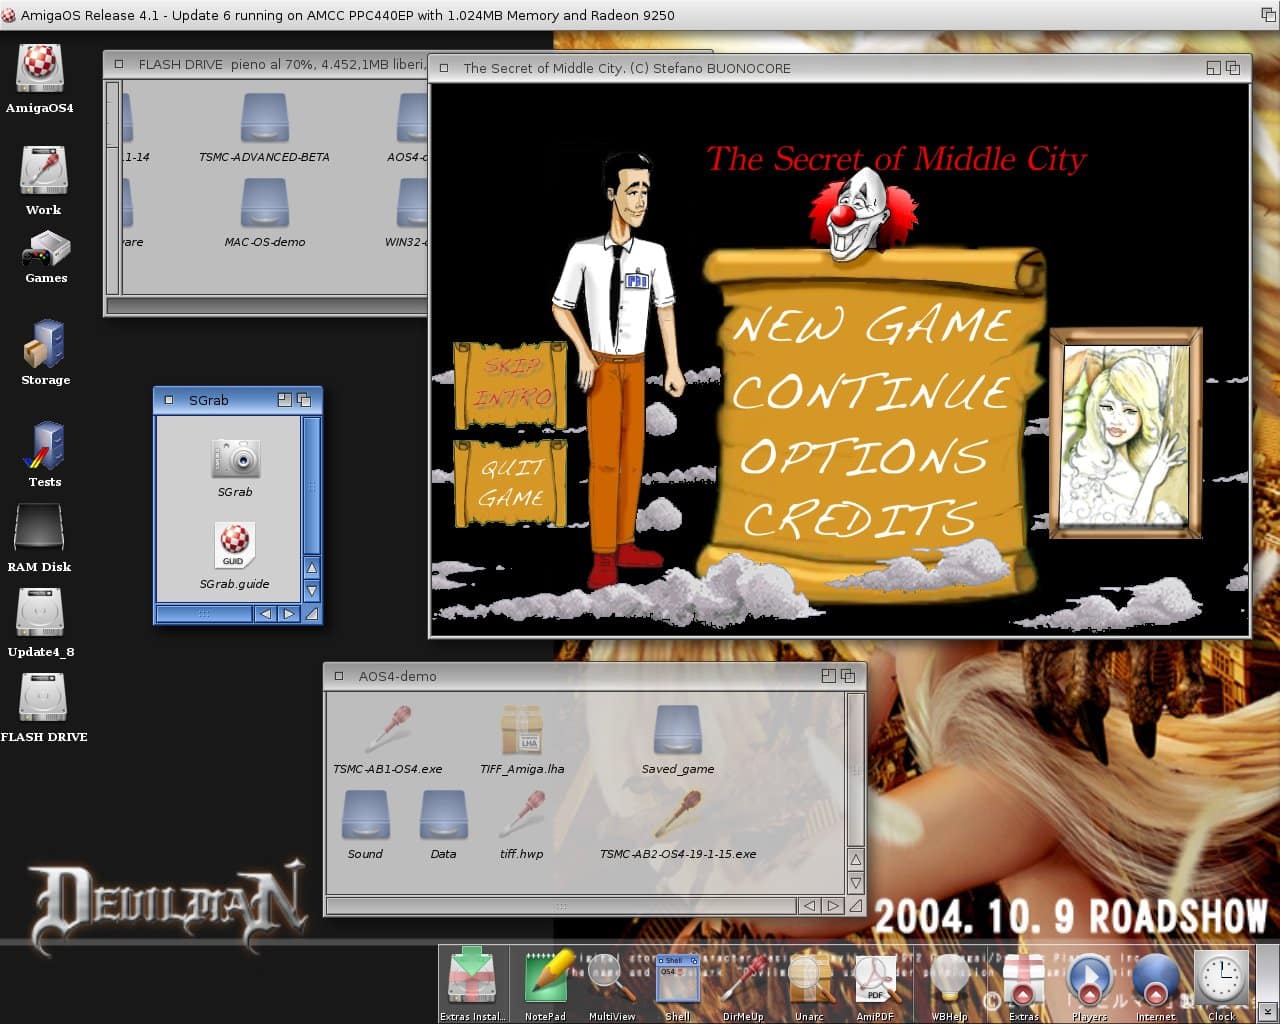
Task: Click the SKIP INTRO sign
Action: coord(511,383)
